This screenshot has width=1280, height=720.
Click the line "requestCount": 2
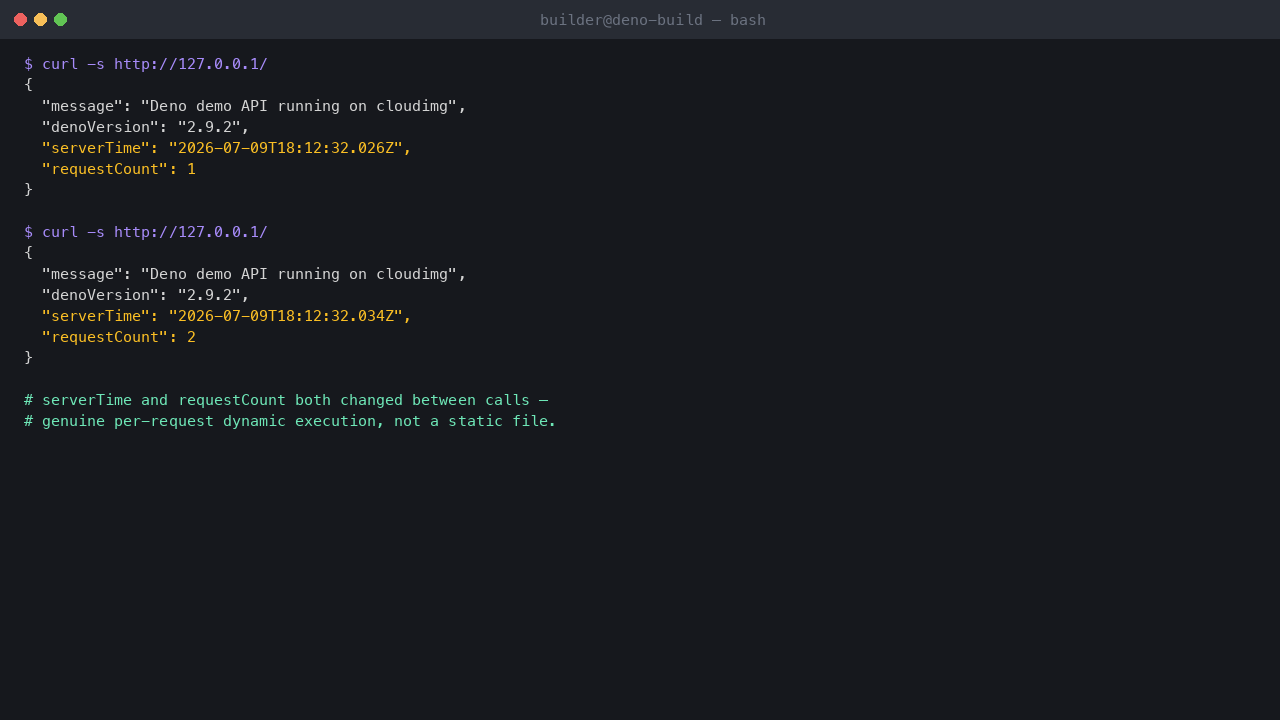pos(118,337)
